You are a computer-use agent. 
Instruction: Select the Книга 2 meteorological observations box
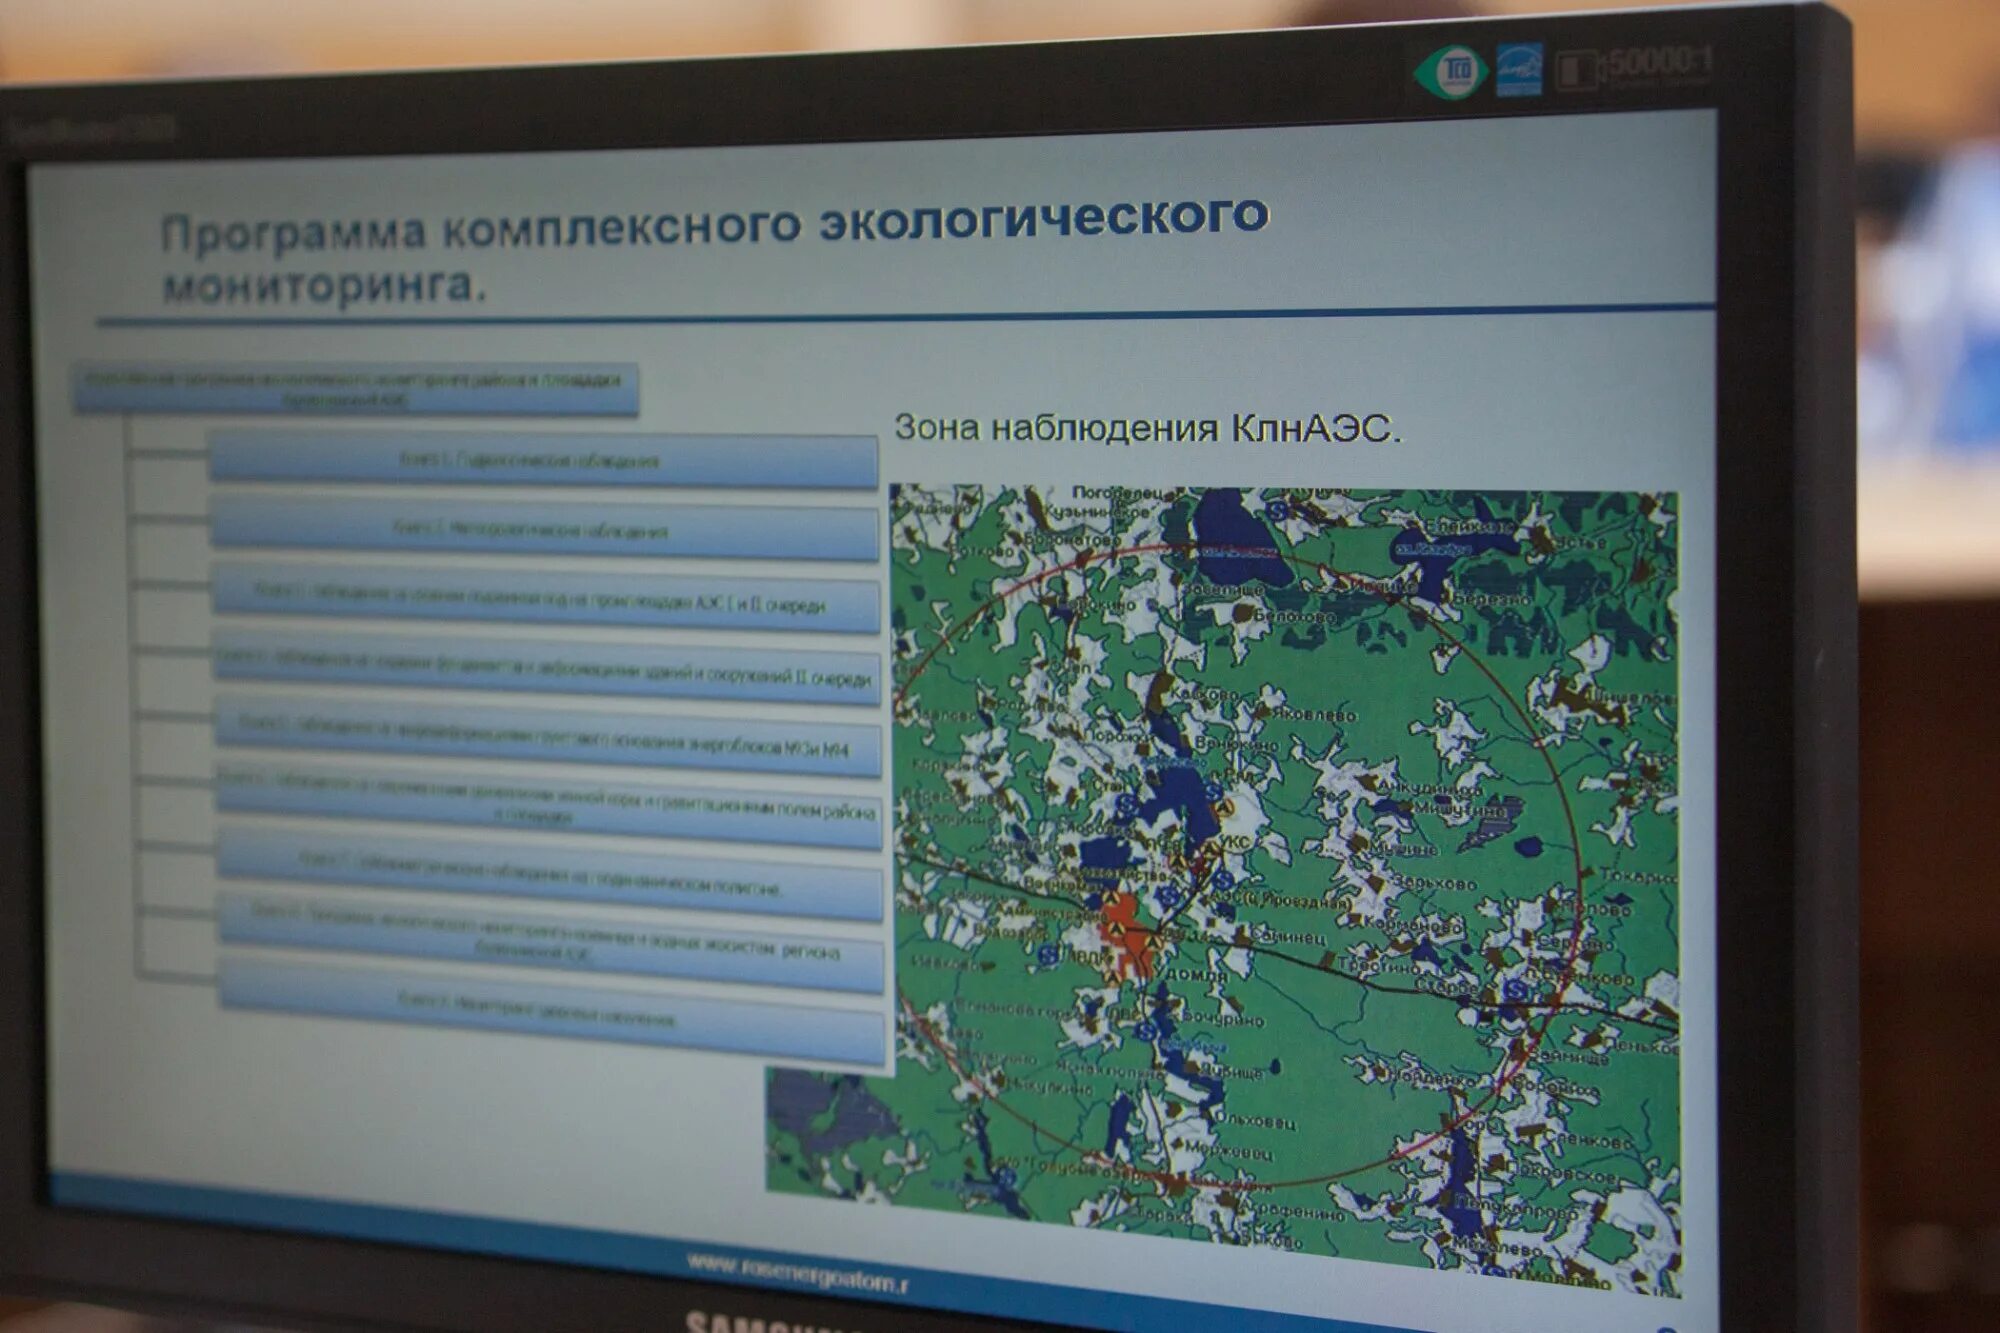click(x=545, y=530)
